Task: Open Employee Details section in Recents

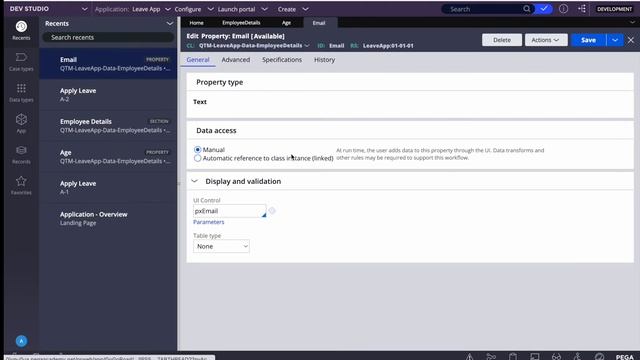Action: 109,126
